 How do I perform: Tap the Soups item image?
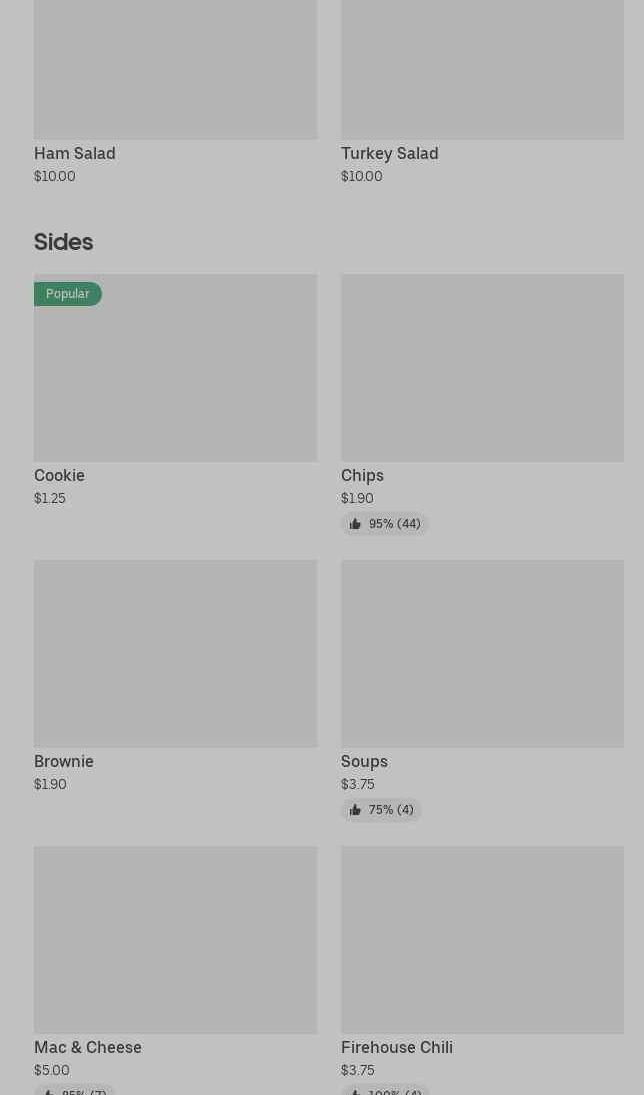(x=482, y=653)
